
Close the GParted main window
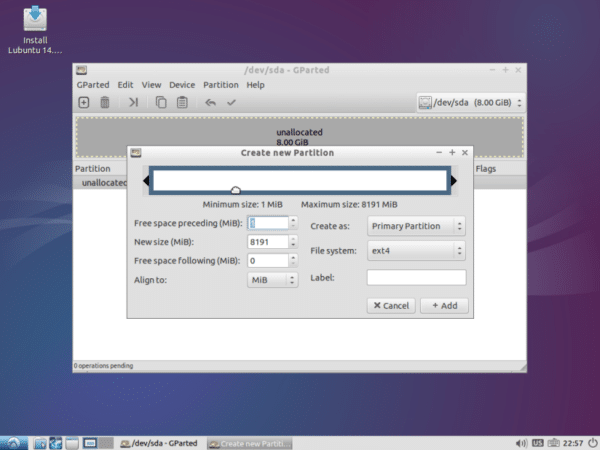coord(518,70)
